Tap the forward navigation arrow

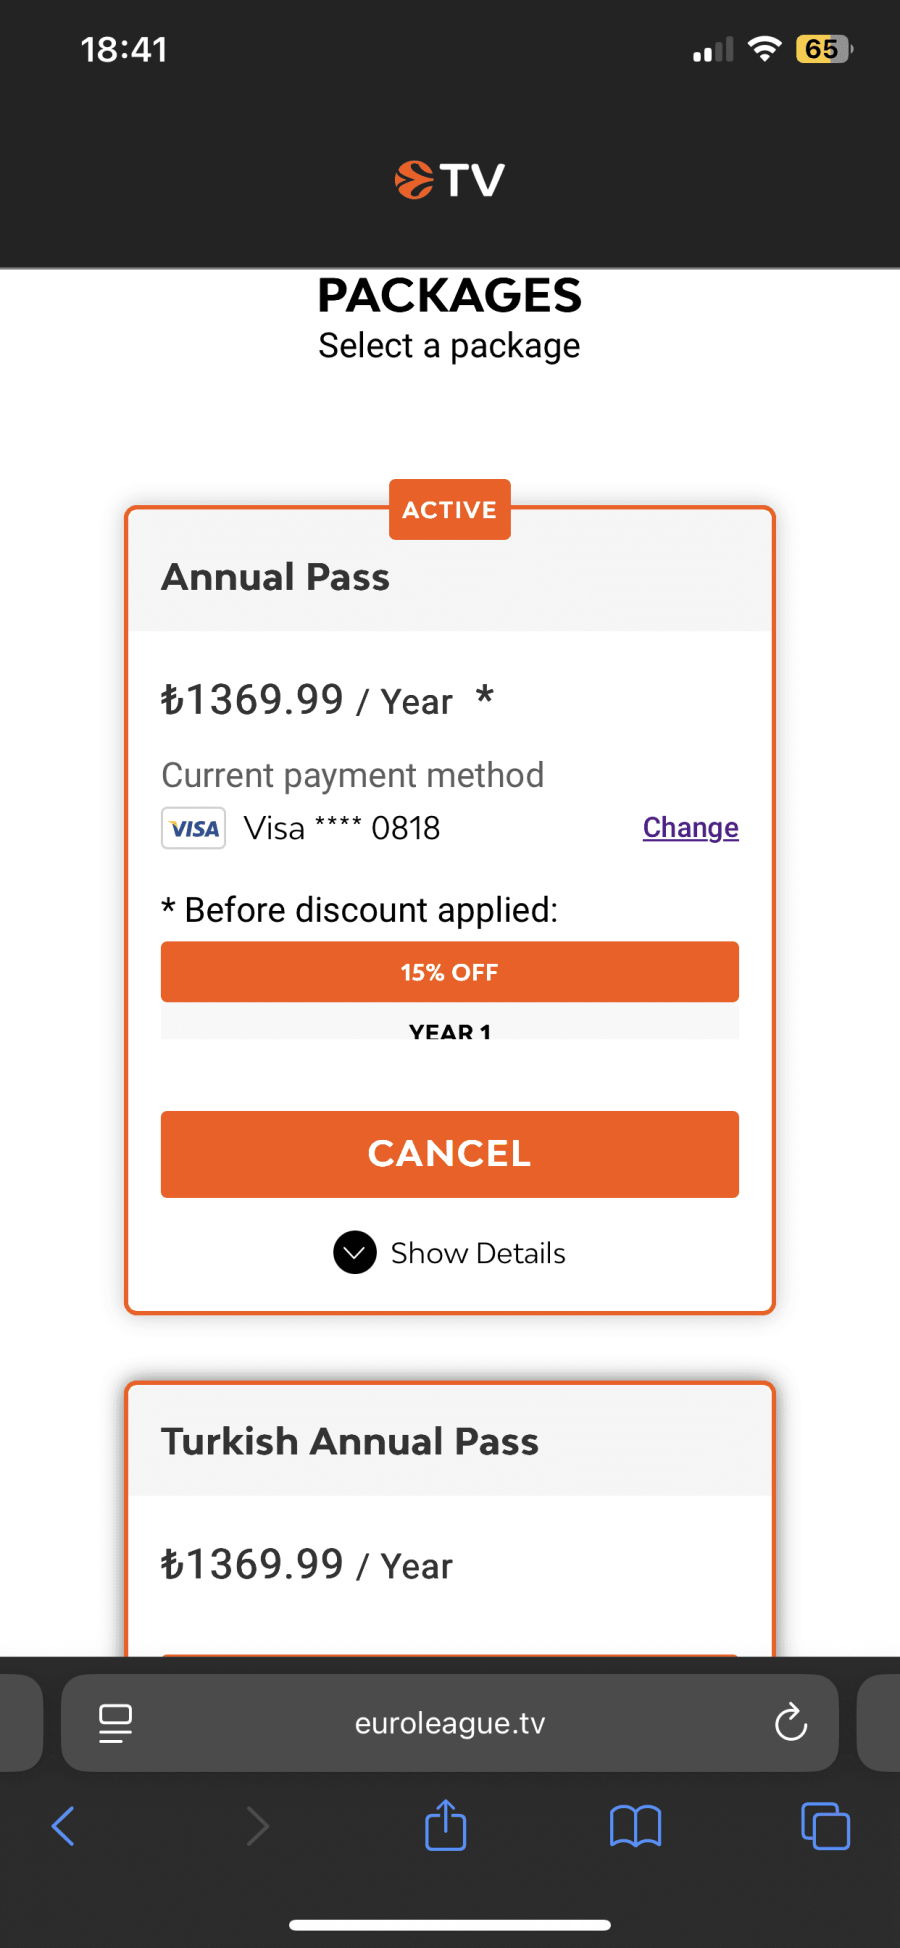258,1826
